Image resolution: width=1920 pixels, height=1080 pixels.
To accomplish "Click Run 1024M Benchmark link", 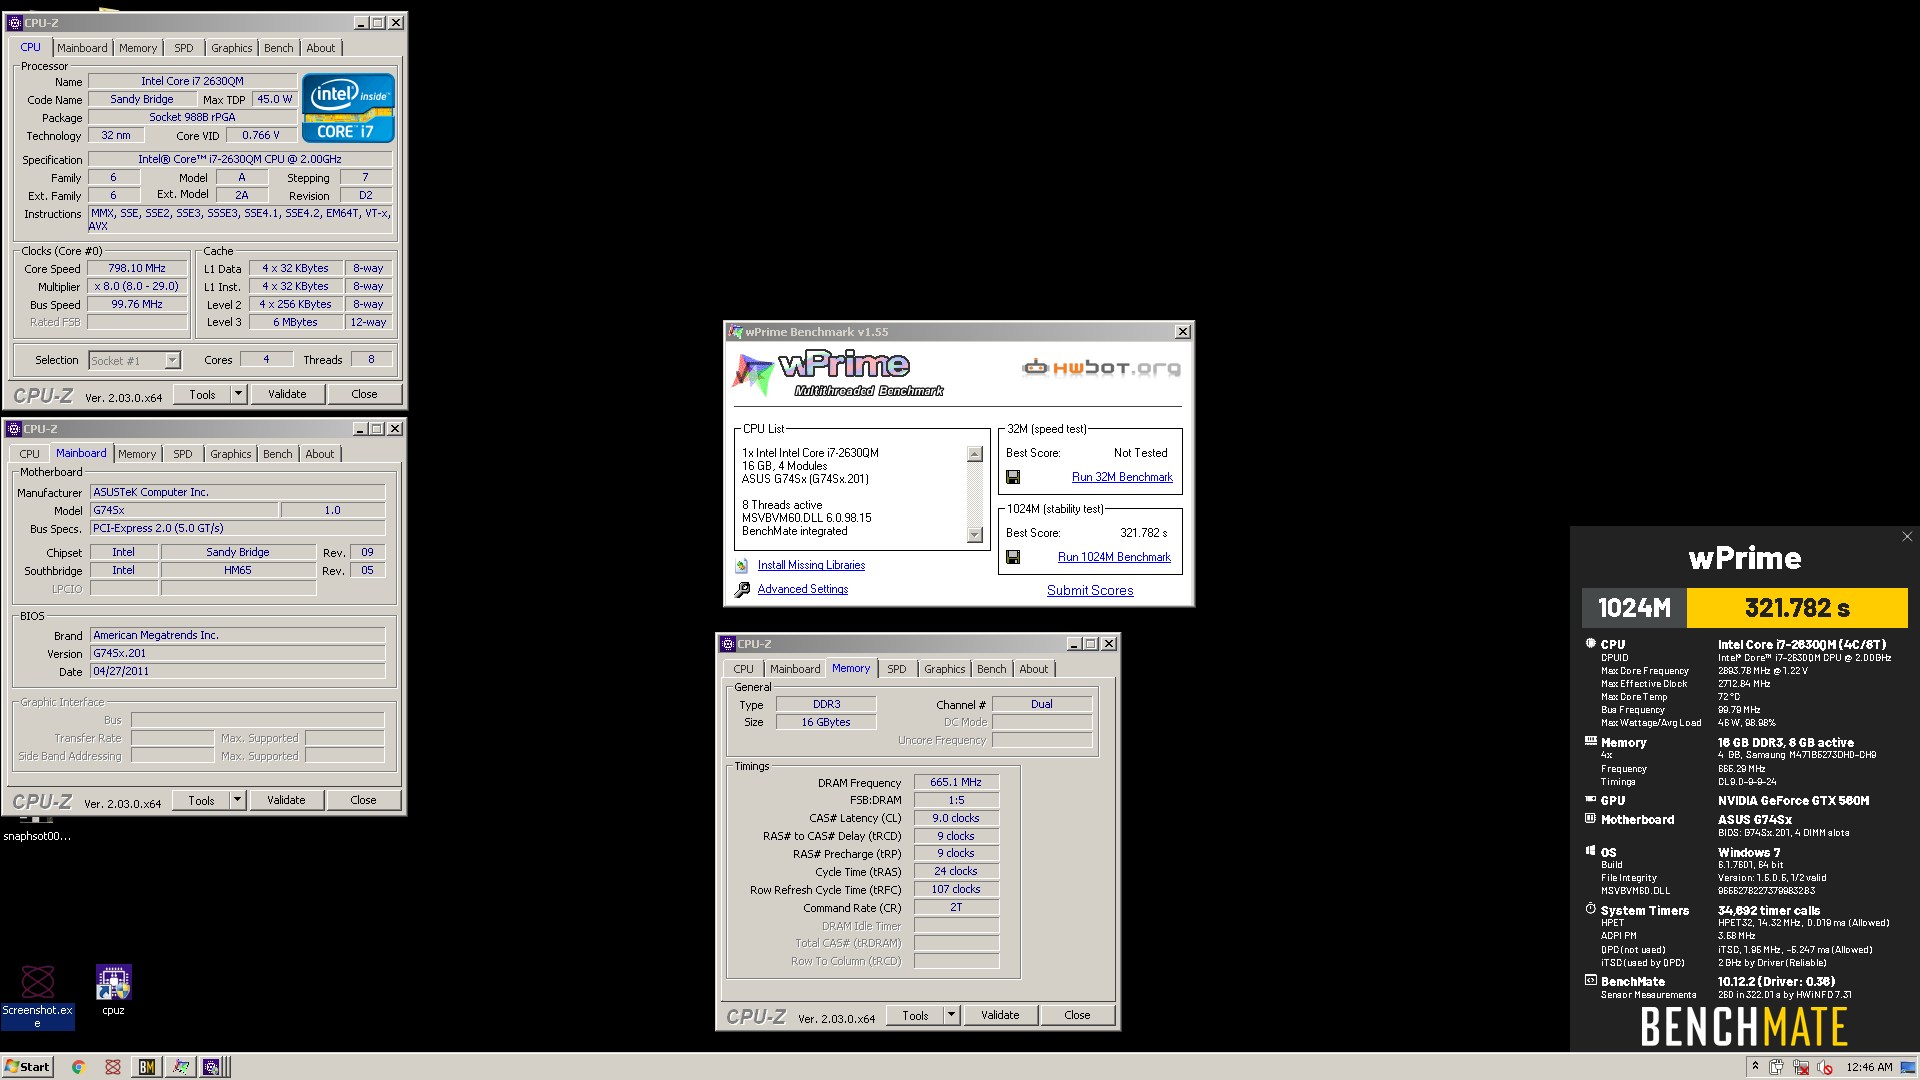I will 1114,558.
